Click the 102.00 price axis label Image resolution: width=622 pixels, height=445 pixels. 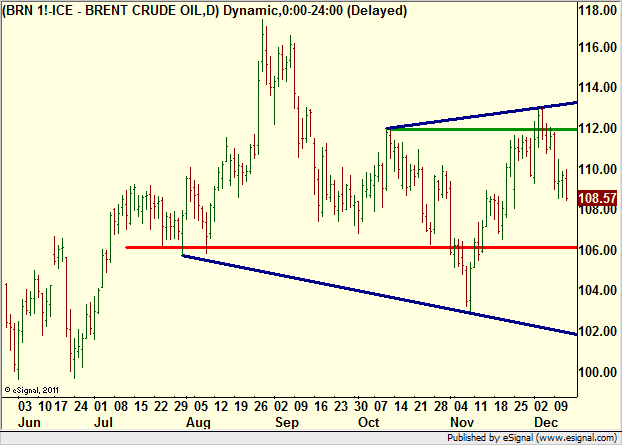pos(597,331)
